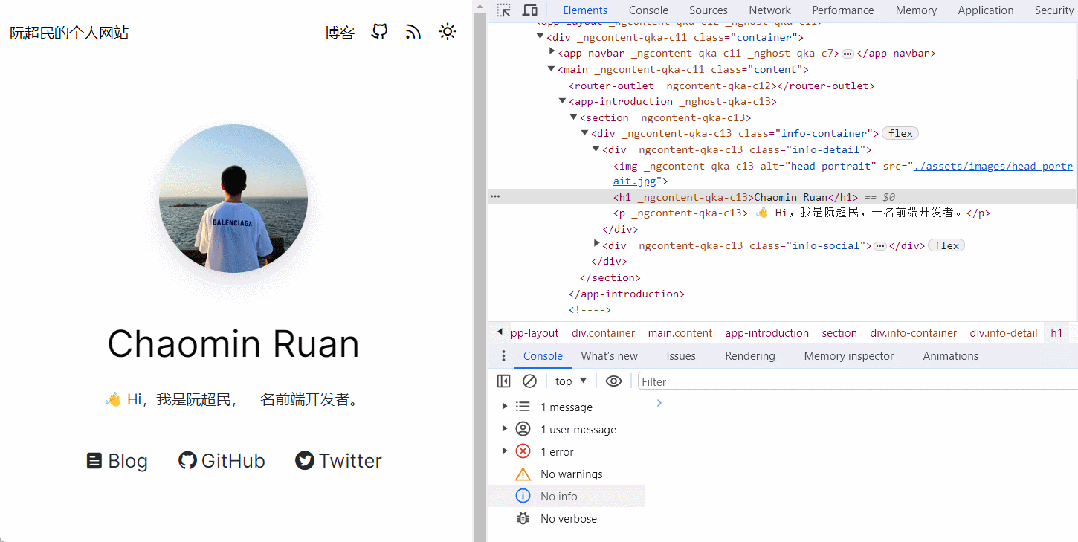Select the router-outlet node

pyautogui.click(x=721, y=85)
